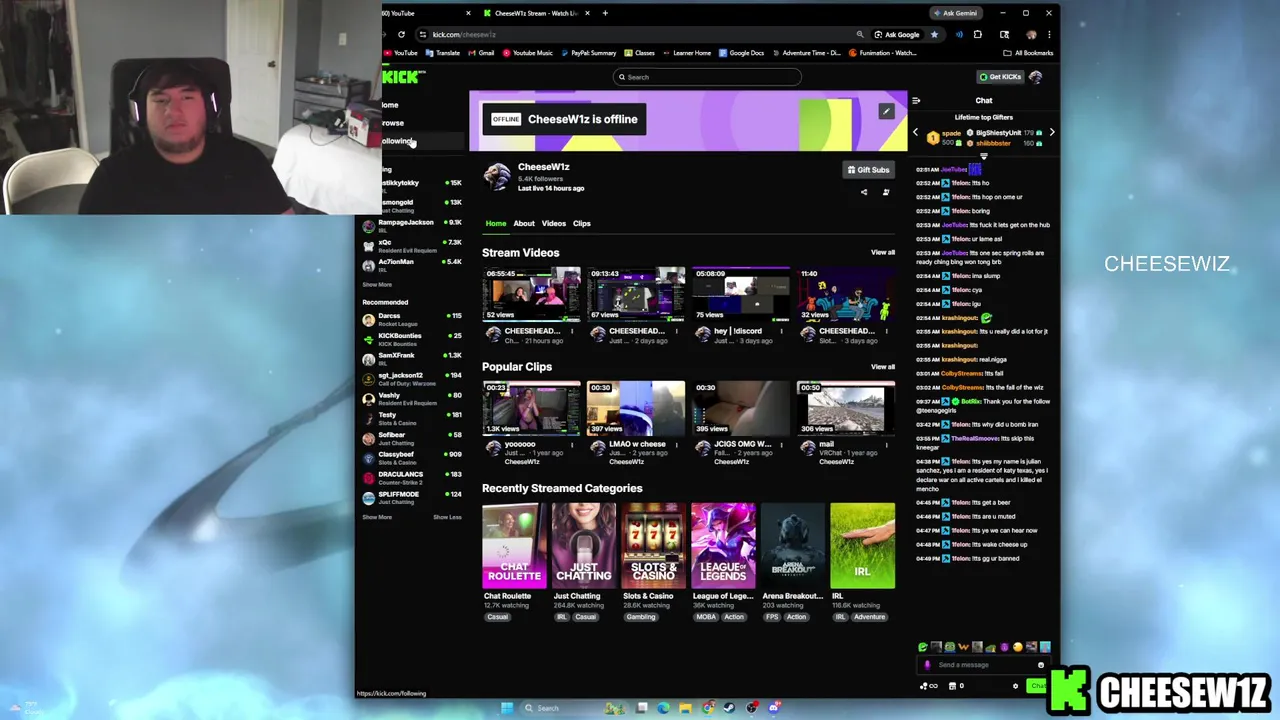This screenshot has height=720, width=1280.
Task: Click Show Less in Recommended list
Action: 447,517
